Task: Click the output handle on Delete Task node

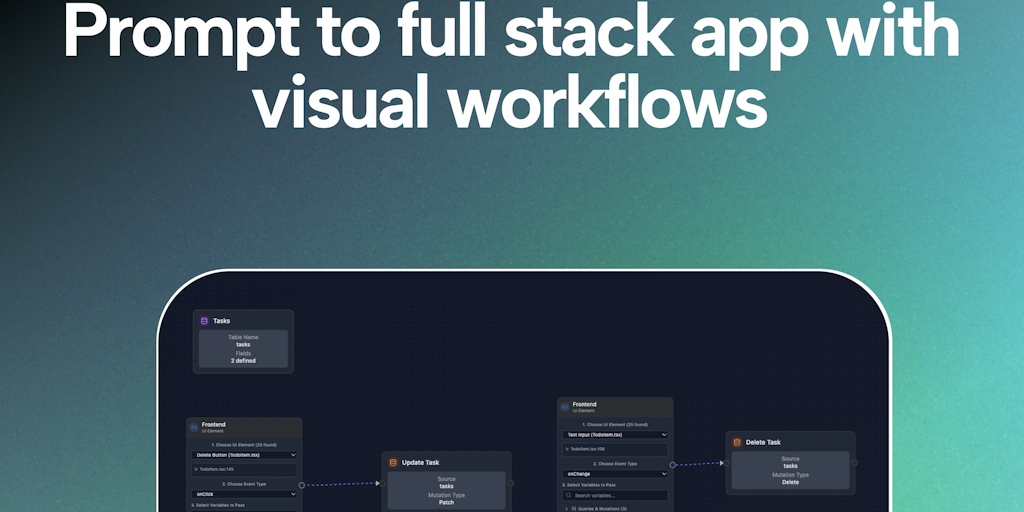Action: (x=854, y=463)
